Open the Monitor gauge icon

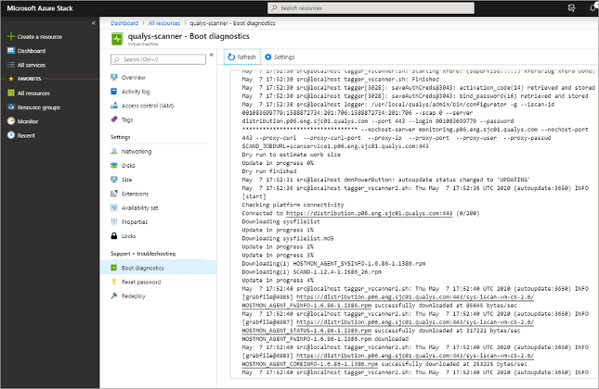(11, 121)
